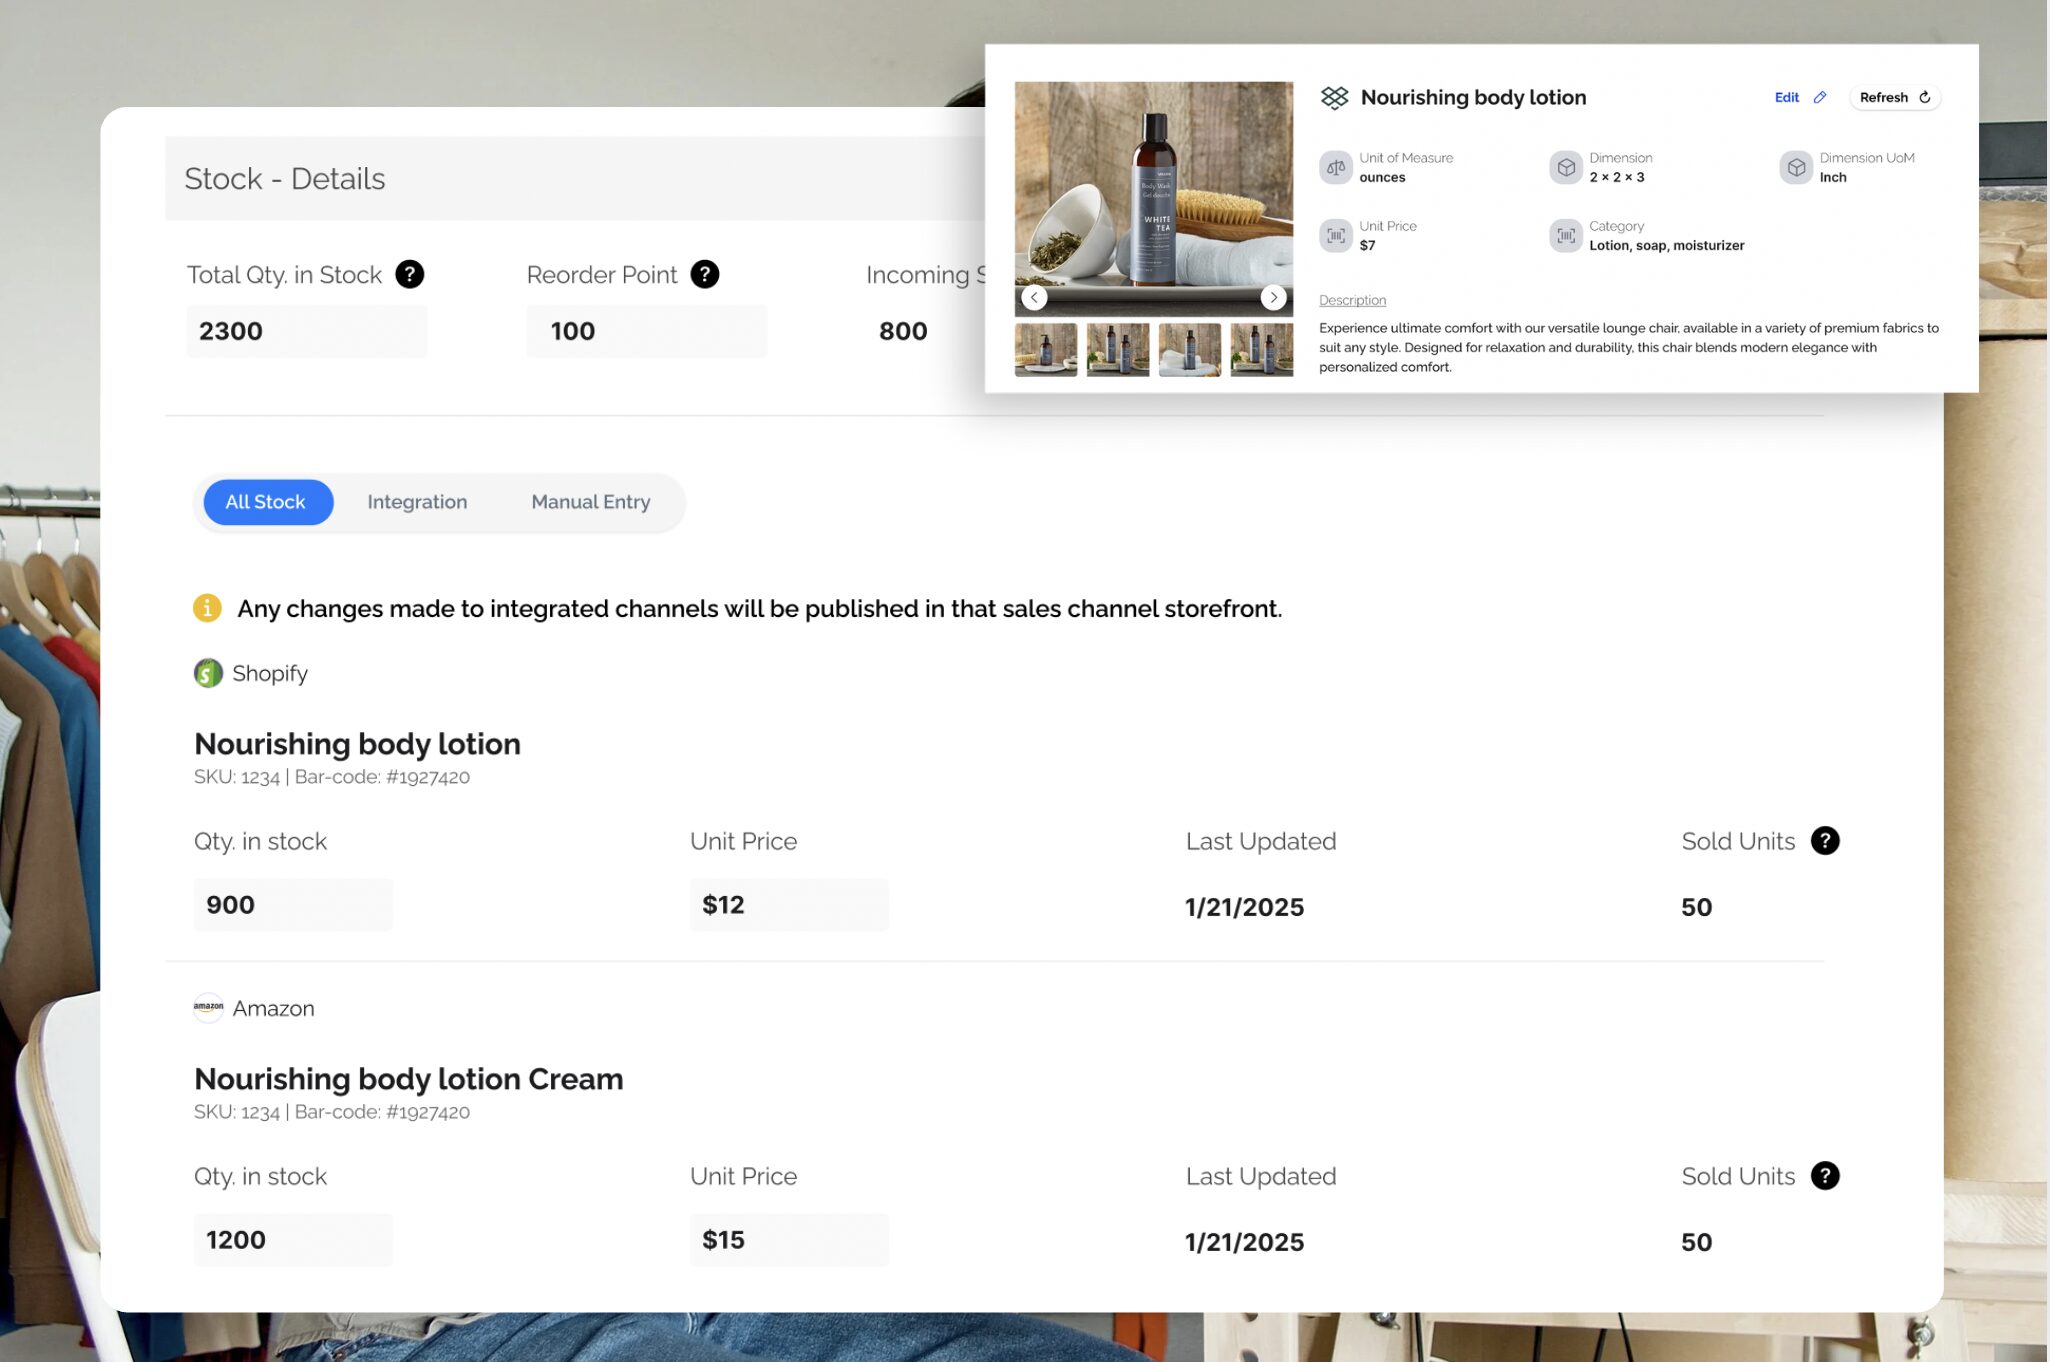This screenshot has height=1362, width=2050.
Task: Click the Total Qty. in Stock field showing 2300
Action: [x=307, y=331]
